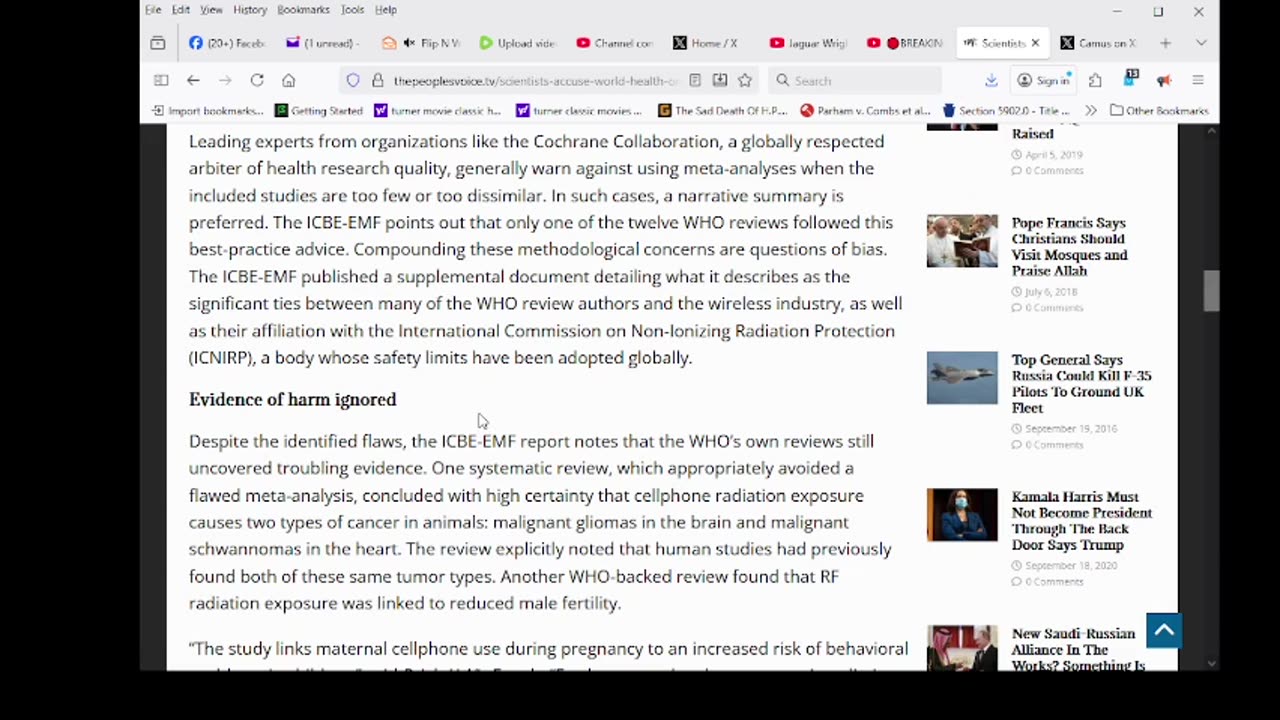Switch to the Facebook tab
This screenshot has height=720, width=1280.
(227, 43)
